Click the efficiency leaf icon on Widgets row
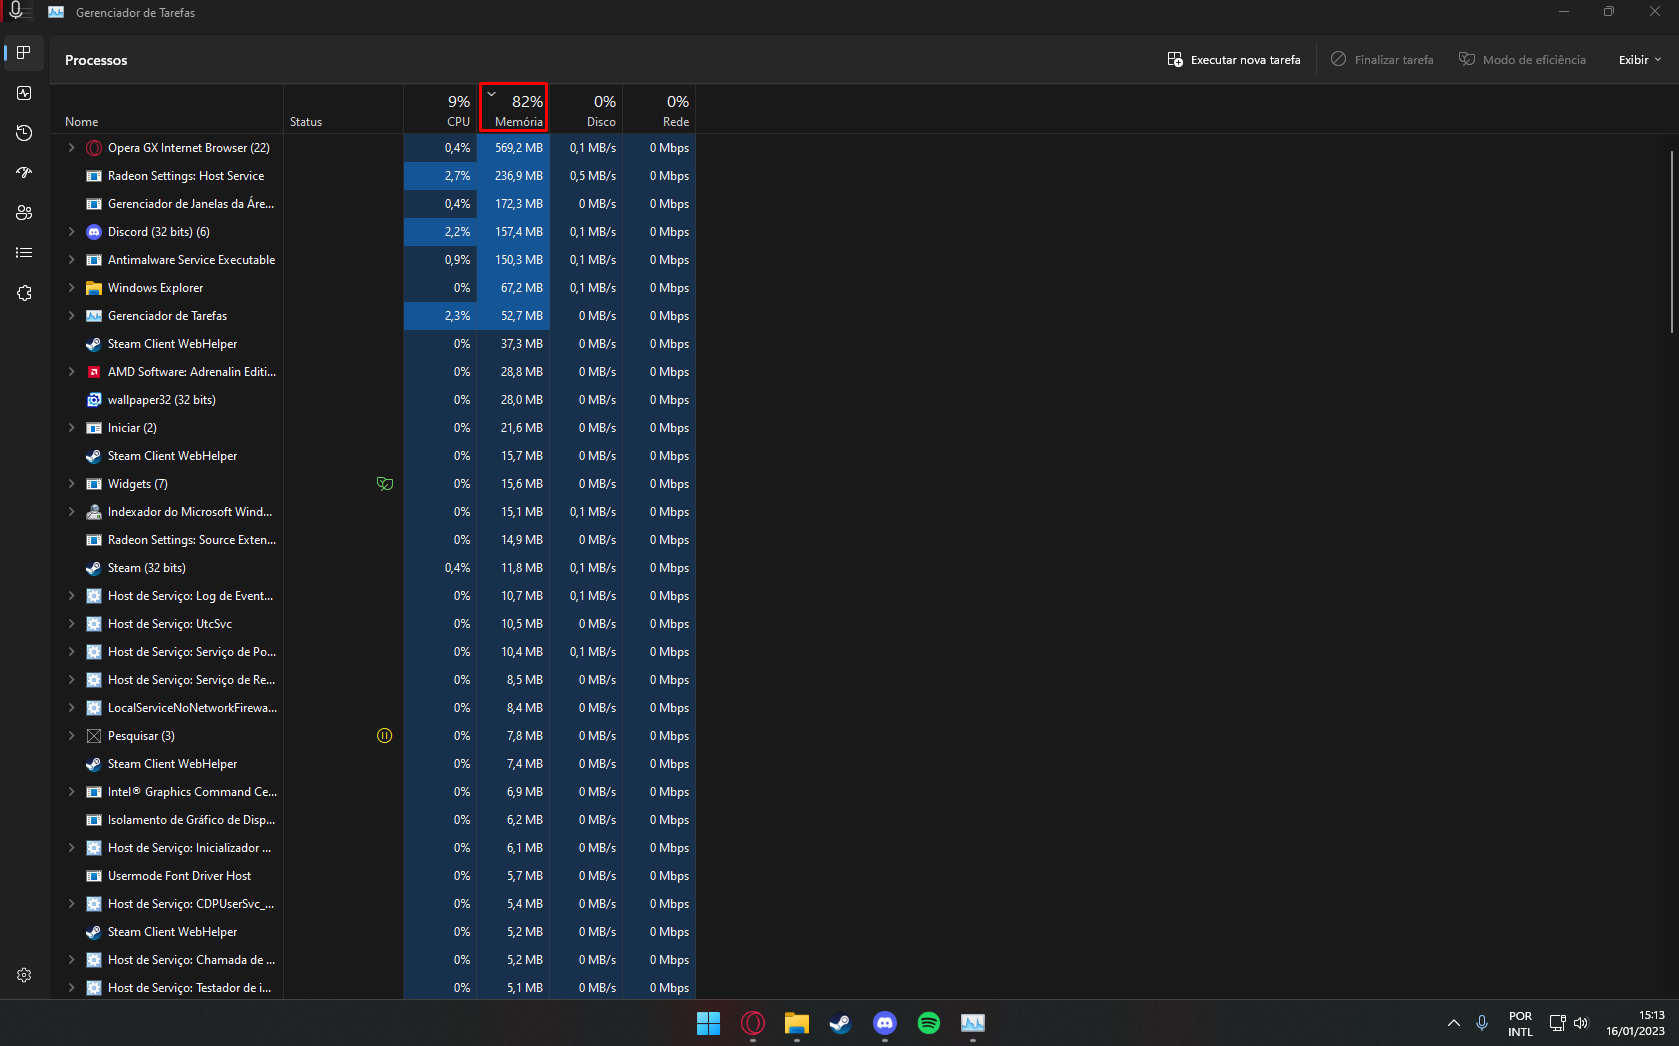 pos(384,484)
